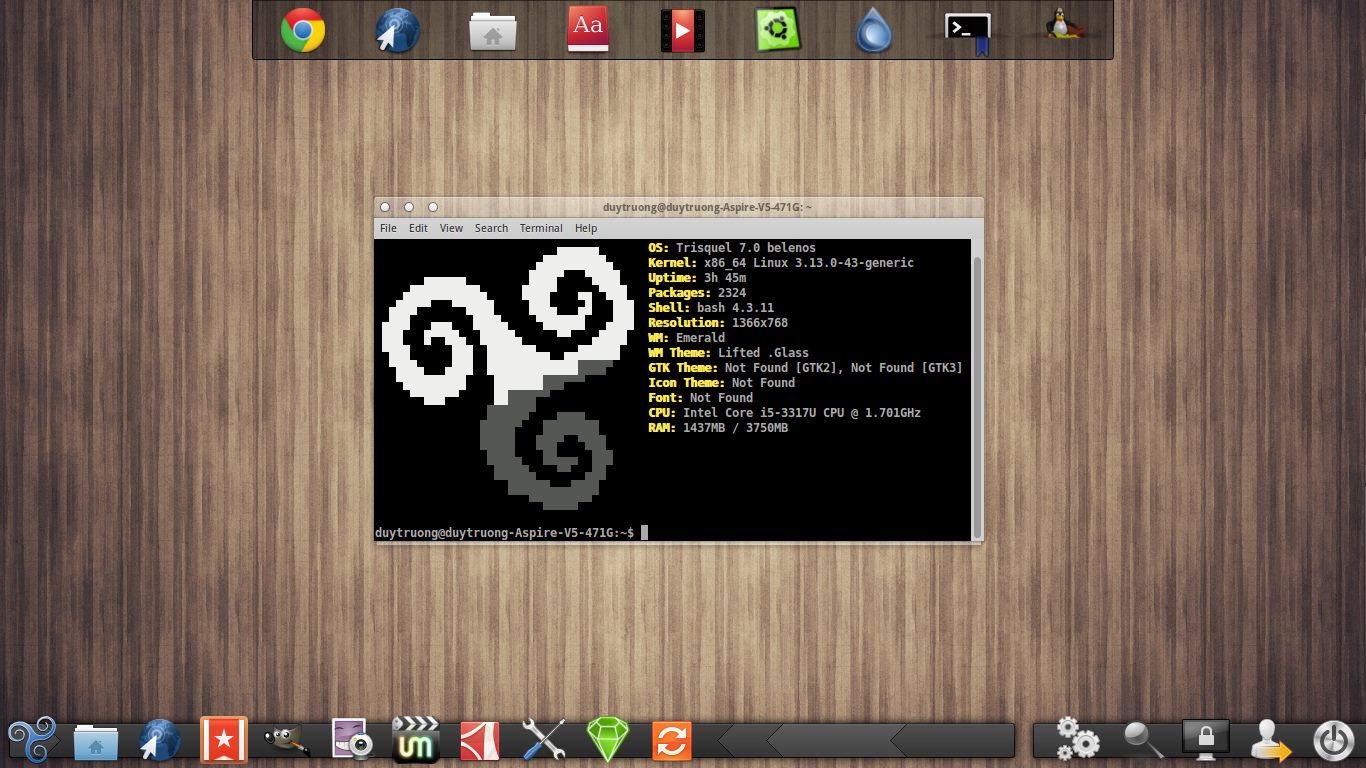Open the grey Home folder in top dock
1366x768 pixels.
(x=492, y=31)
